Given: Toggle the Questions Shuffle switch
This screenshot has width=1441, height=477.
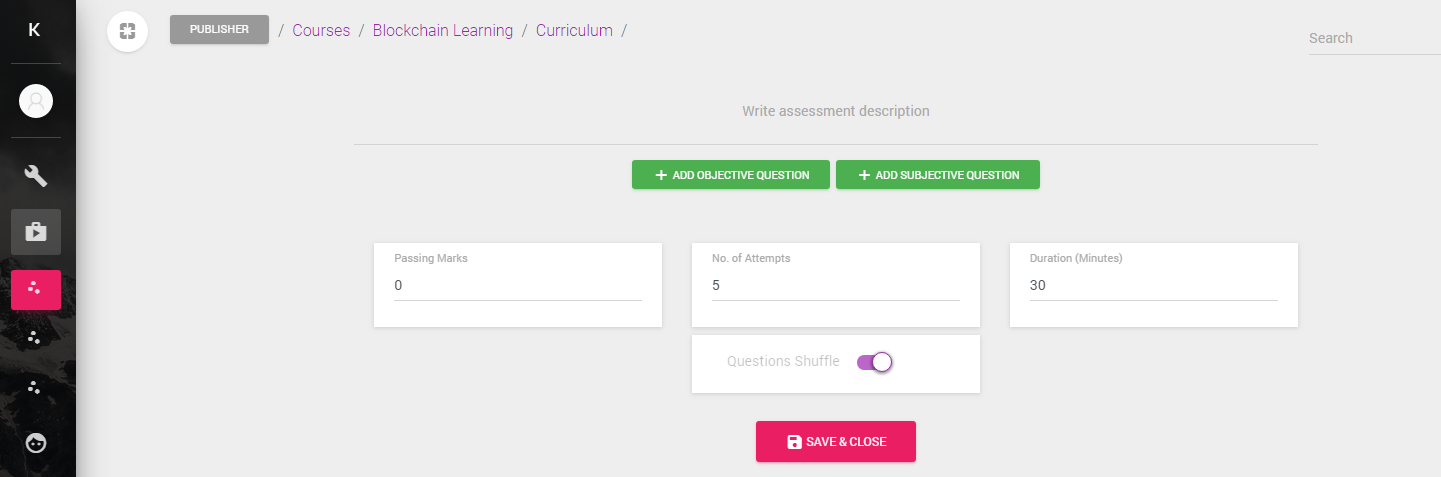Looking at the screenshot, I should pos(874,362).
